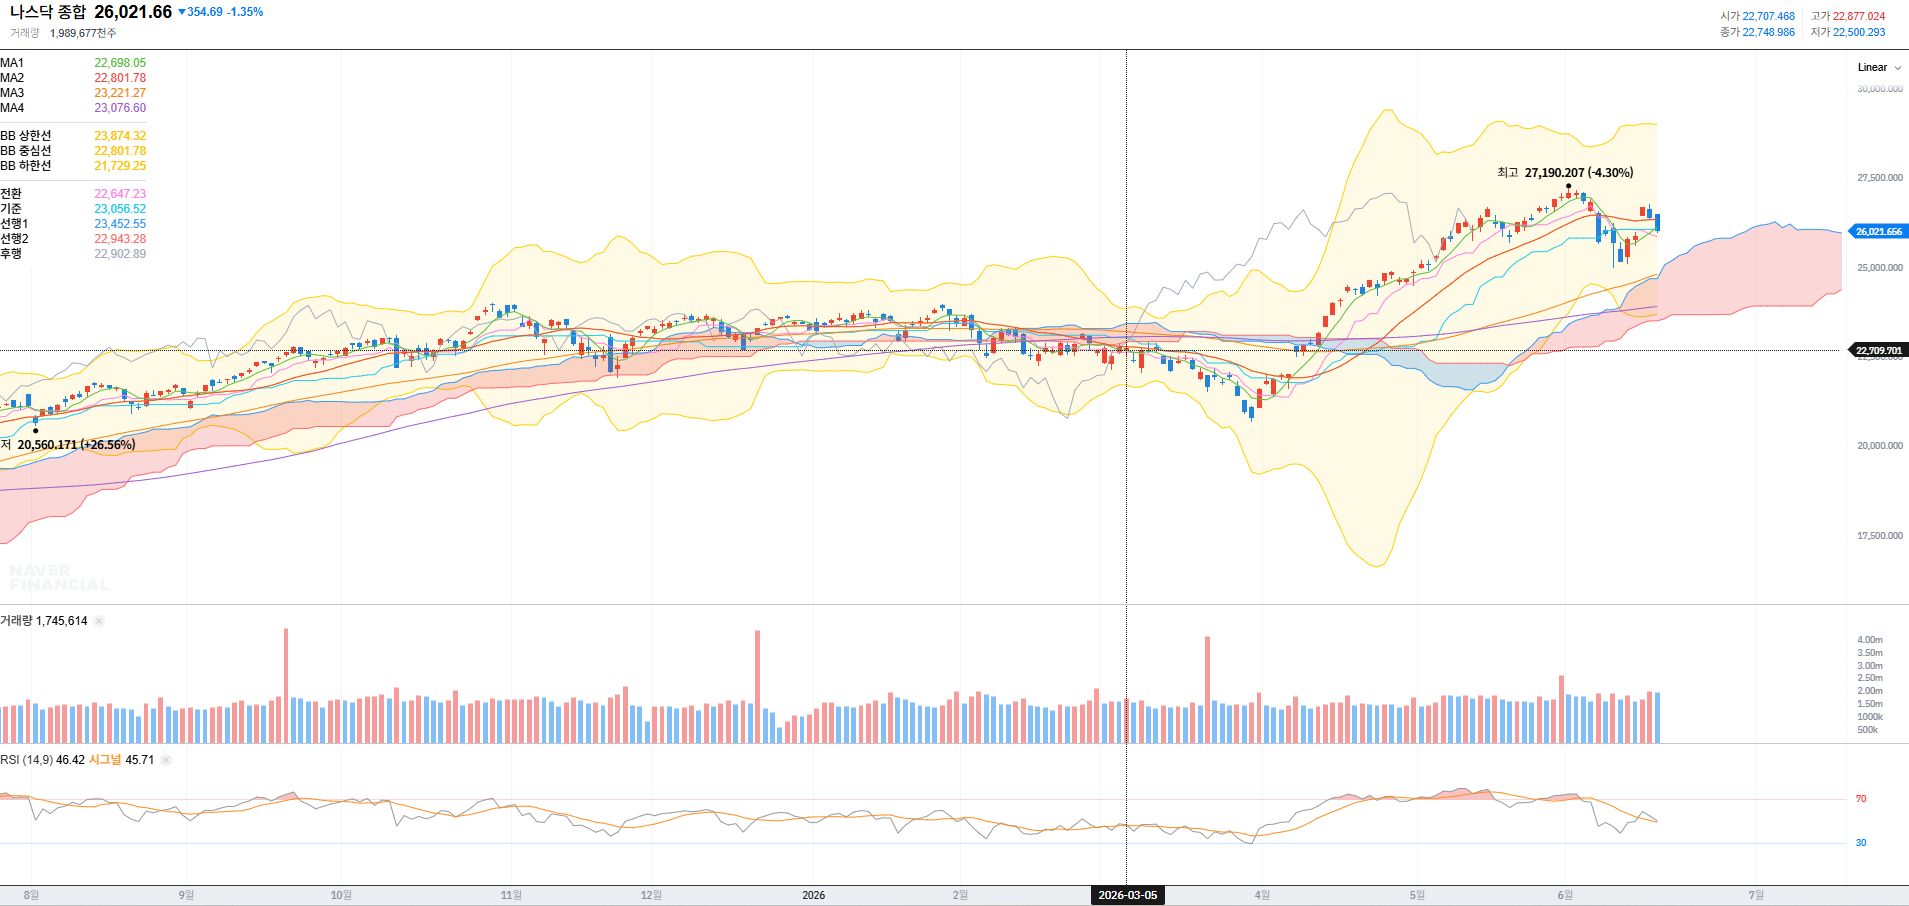The width and height of the screenshot is (1909, 906).
Task: Click 고가 22,877.024 in header
Action: click(1848, 16)
